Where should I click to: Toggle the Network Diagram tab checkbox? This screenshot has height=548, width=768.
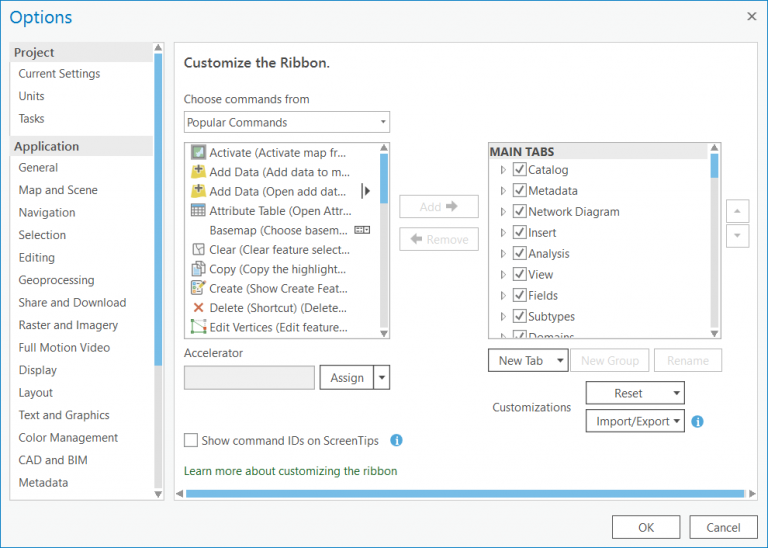[x=519, y=212]
